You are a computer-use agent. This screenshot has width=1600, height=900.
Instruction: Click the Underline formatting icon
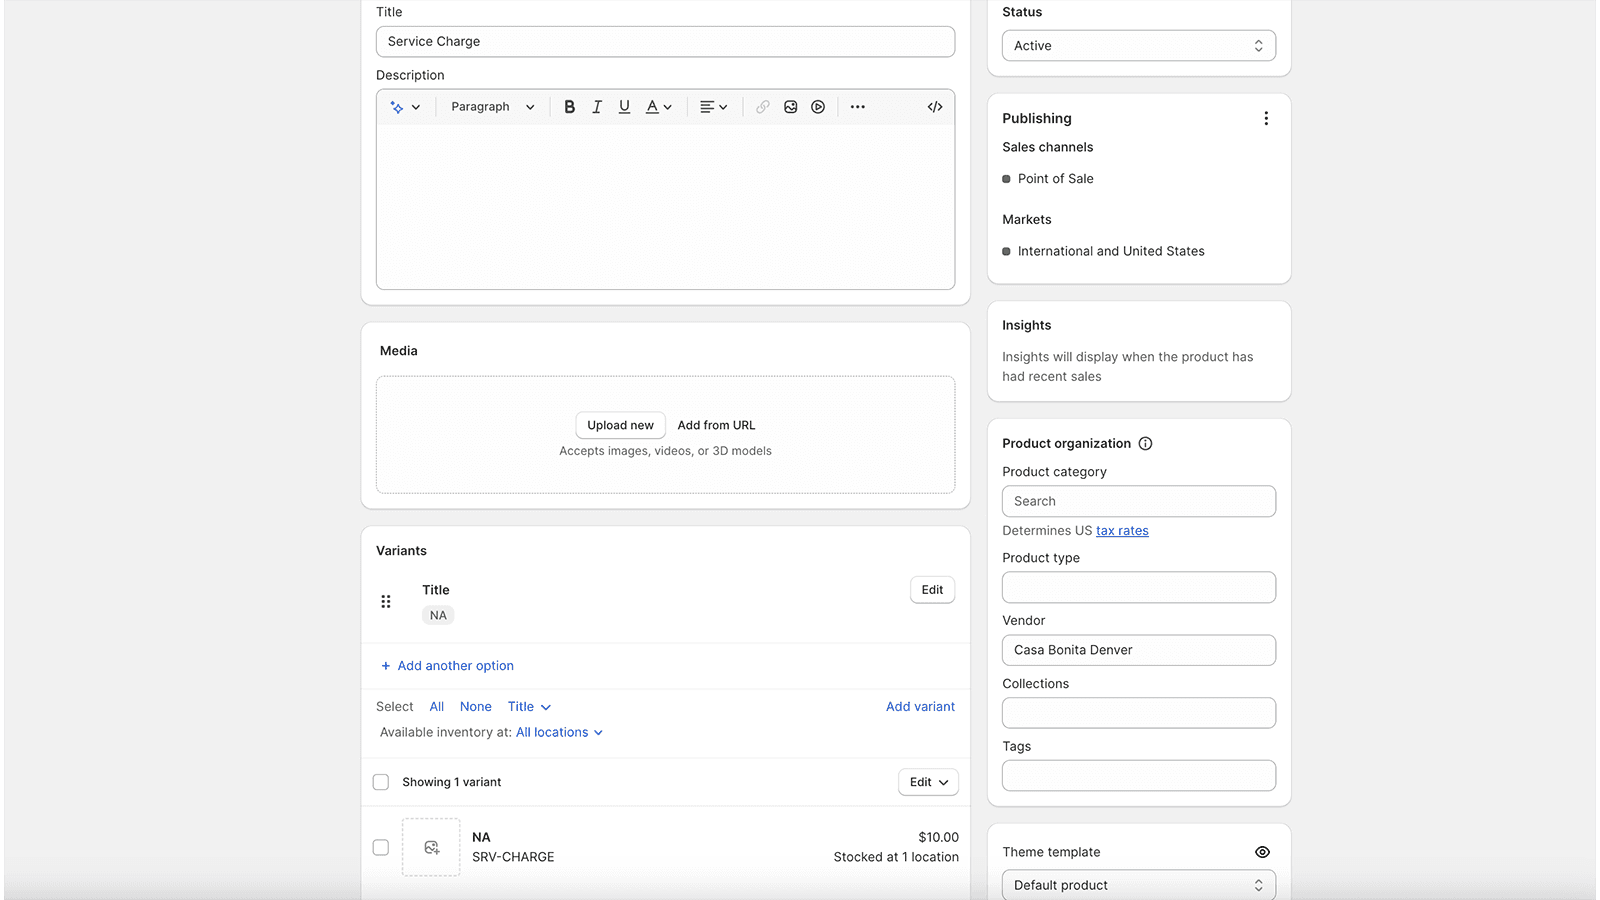click(x=624, y=107)
